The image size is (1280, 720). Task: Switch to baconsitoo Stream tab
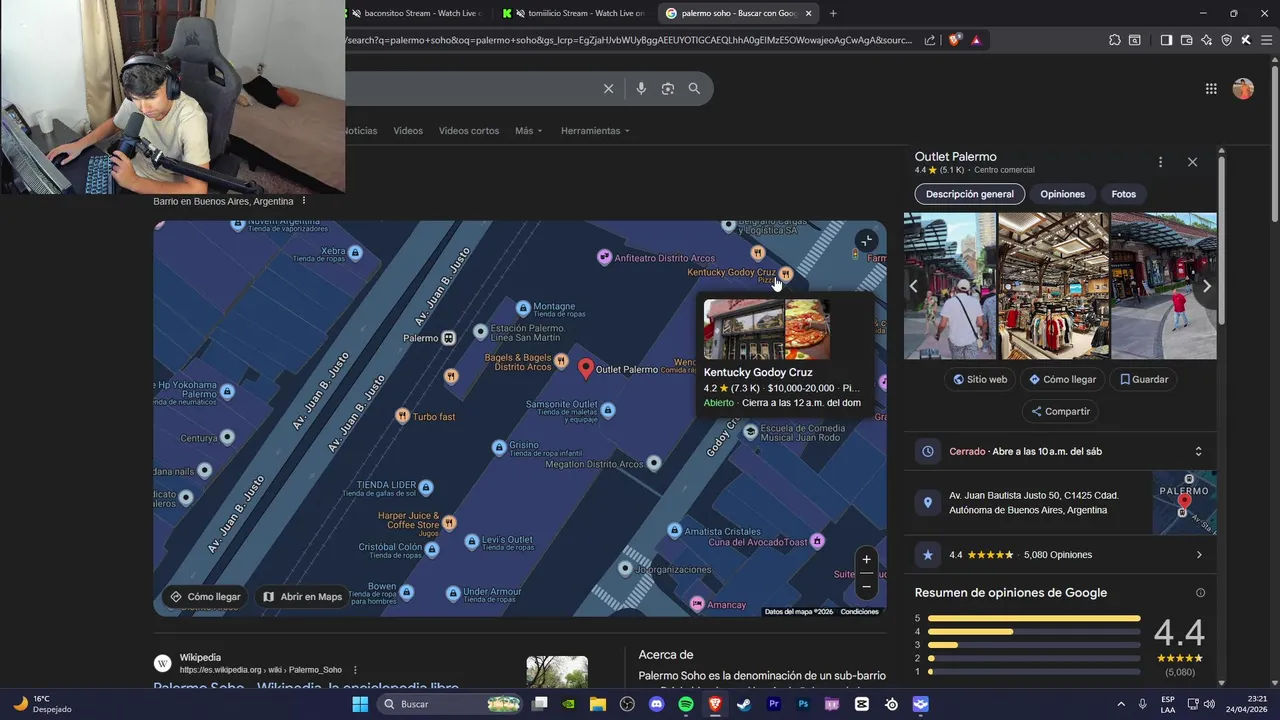[415, 13]
